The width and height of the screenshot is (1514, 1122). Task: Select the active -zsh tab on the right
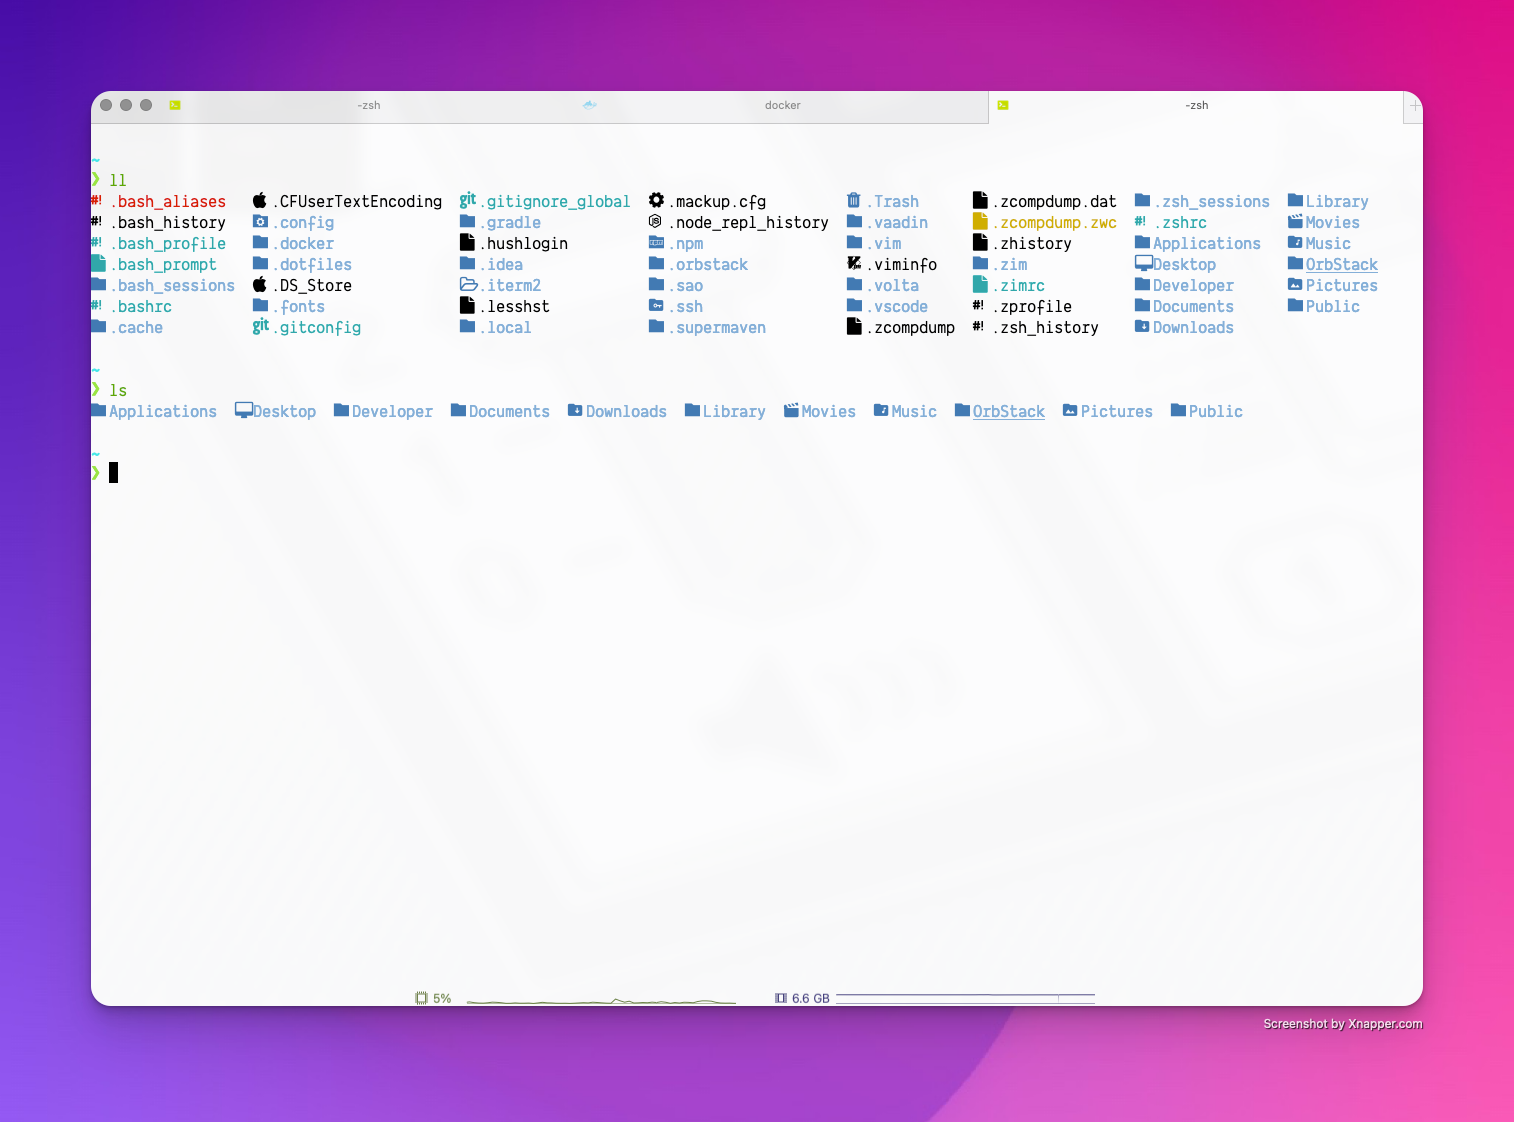pos(1196,105)
